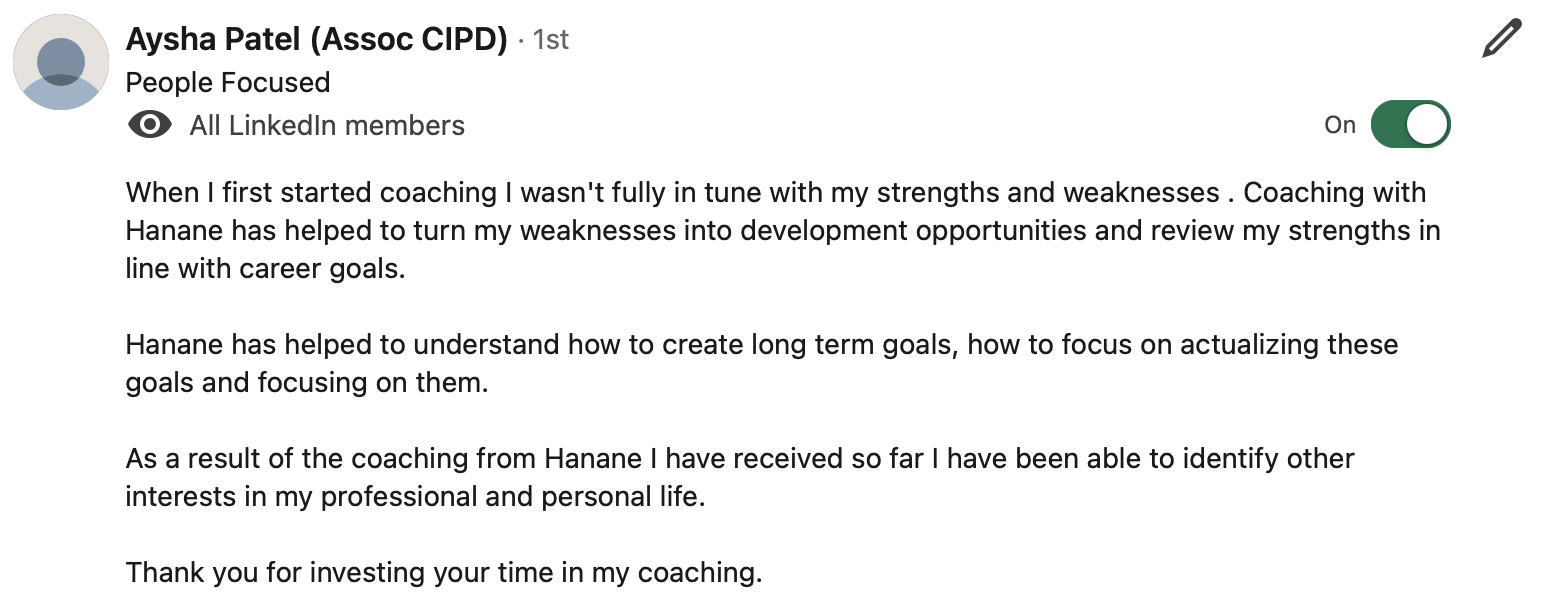Viewport: 1552px width, 602px height.
Task: Click 'interests in my professional and personal life.'
Action: (416, 497)
